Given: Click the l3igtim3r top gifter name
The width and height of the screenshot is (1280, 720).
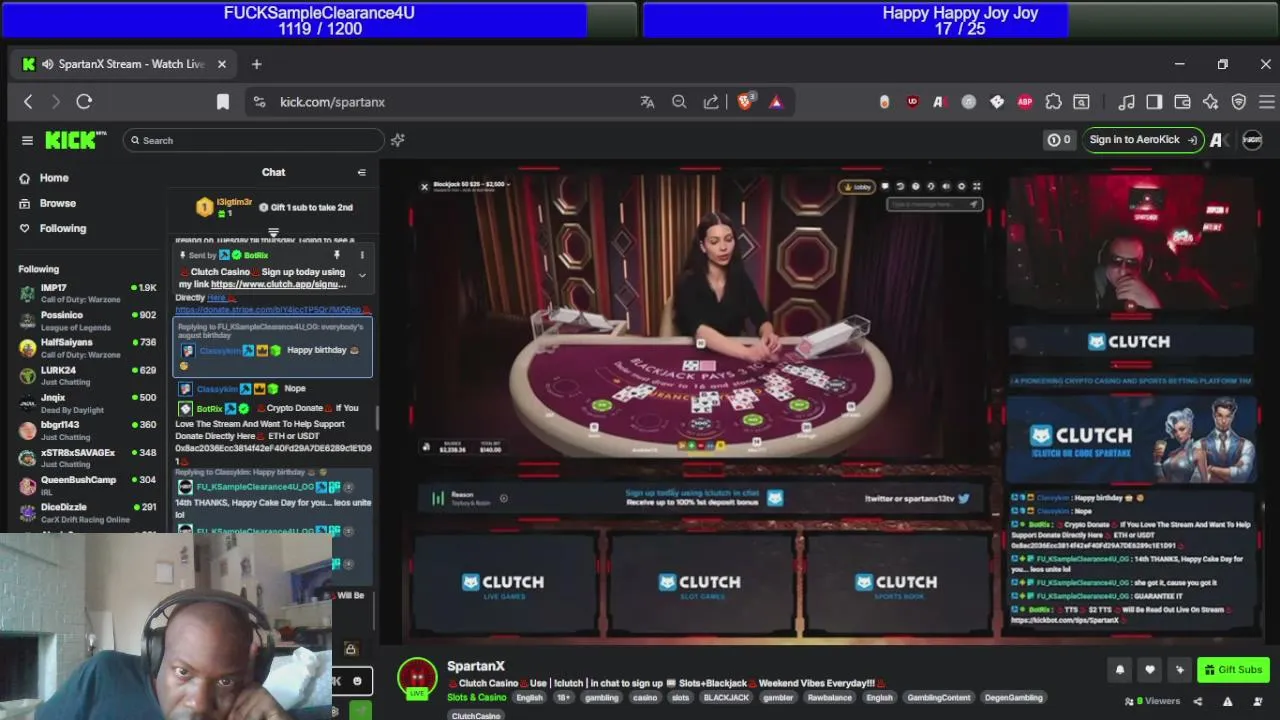Looking at the screenshot, I should 234,202.
